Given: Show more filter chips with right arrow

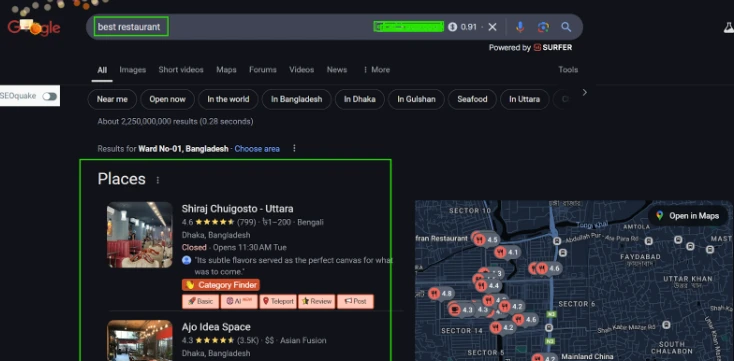Looking at the screenshot, I should (584, 93).
